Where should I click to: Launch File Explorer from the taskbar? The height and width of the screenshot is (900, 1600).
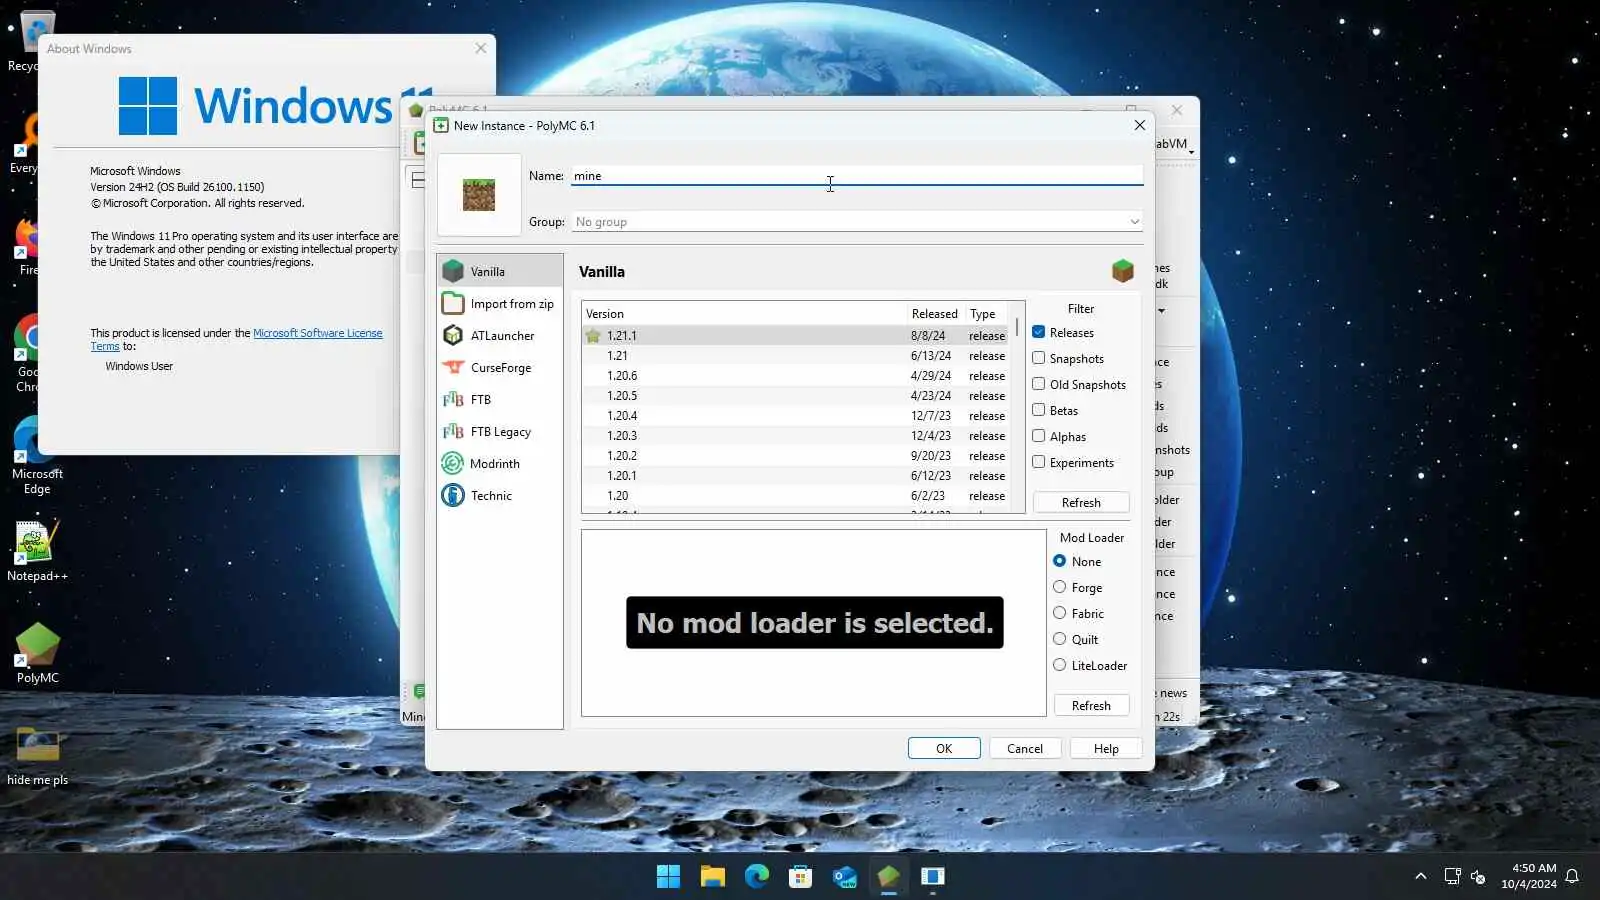[713, 876]
